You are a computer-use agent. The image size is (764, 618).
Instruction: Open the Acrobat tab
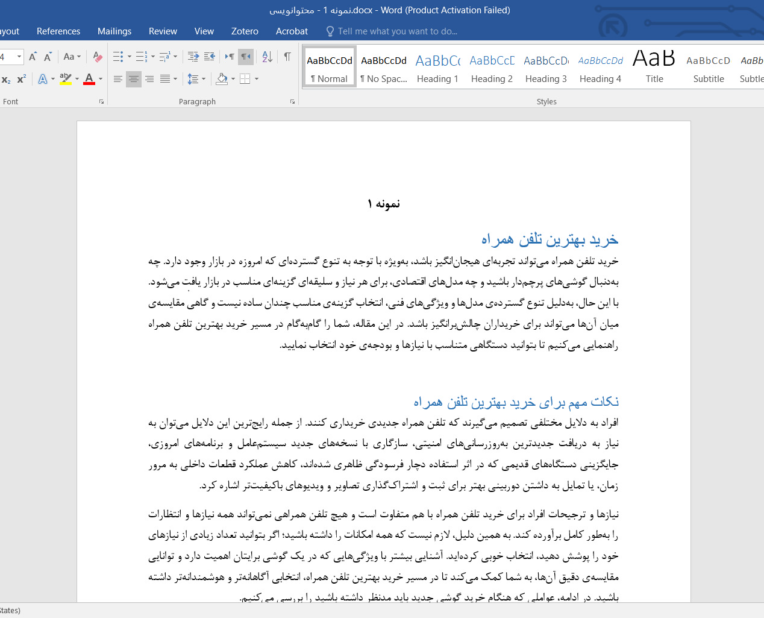click(x=291, y=31)
